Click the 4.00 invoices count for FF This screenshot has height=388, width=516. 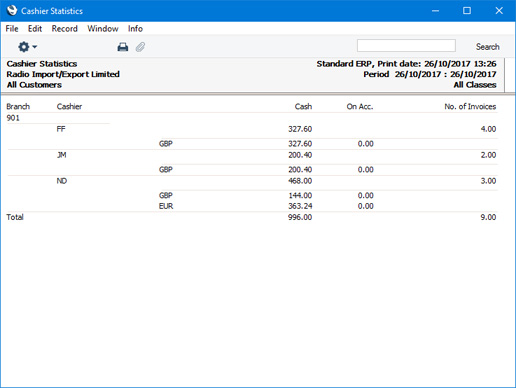tap(488, 129)
